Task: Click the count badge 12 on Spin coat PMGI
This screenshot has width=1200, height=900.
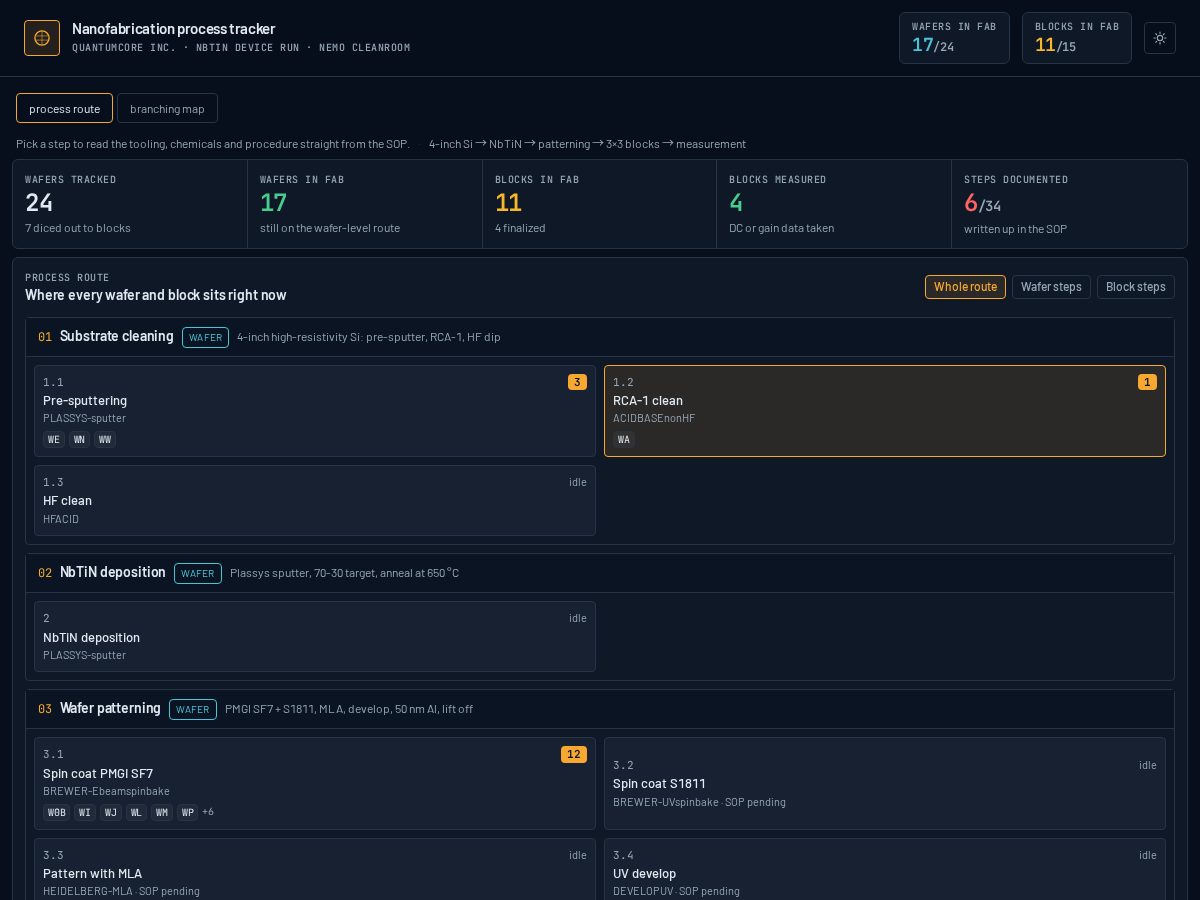Action: pyautogui.click(x=574, y=754)
